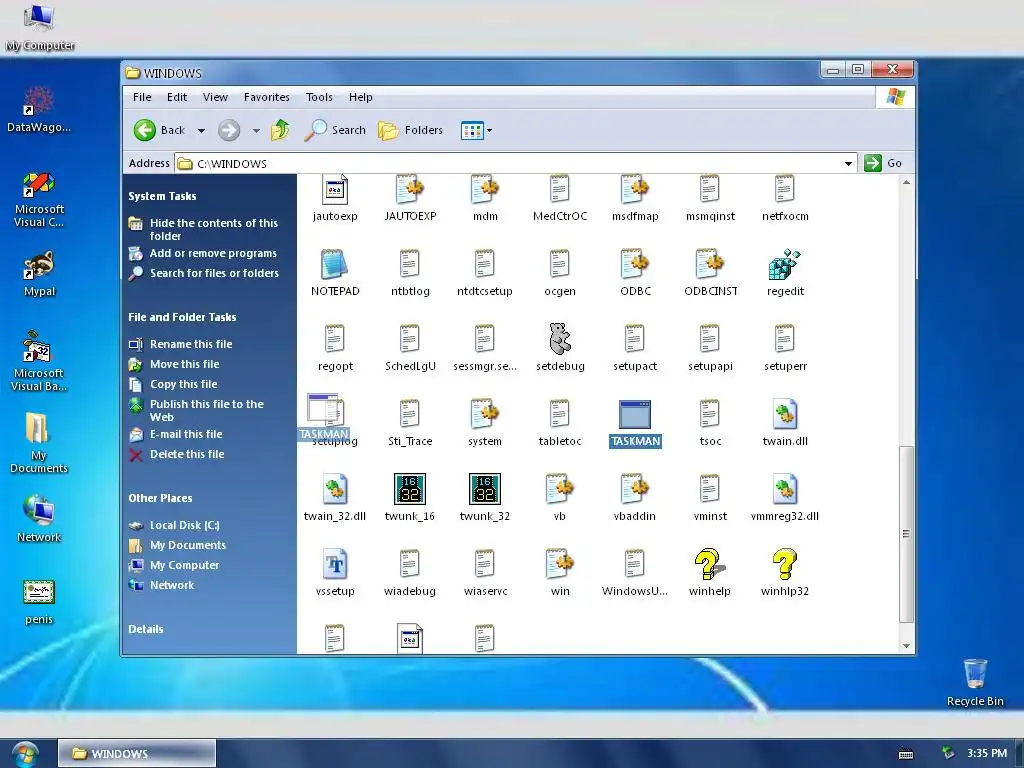The image size is (1024, 768).
Task: Click the WINDOWS taskbar button
Action: click(x=136, y=754)
